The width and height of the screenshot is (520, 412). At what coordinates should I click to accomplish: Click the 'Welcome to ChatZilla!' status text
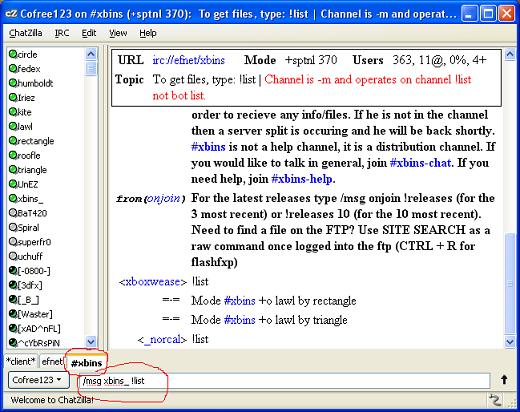[52, 400]
